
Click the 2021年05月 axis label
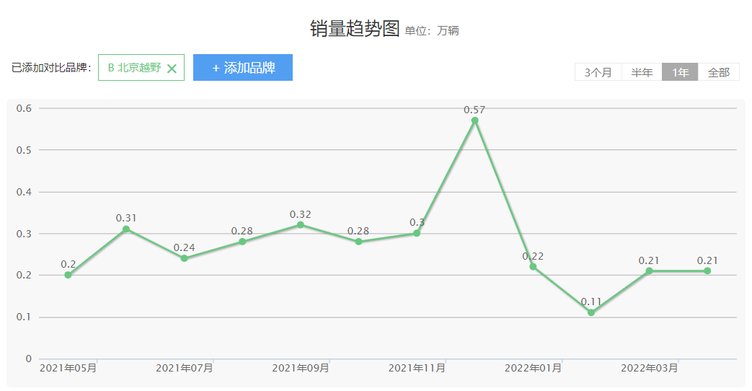(68, 368)
